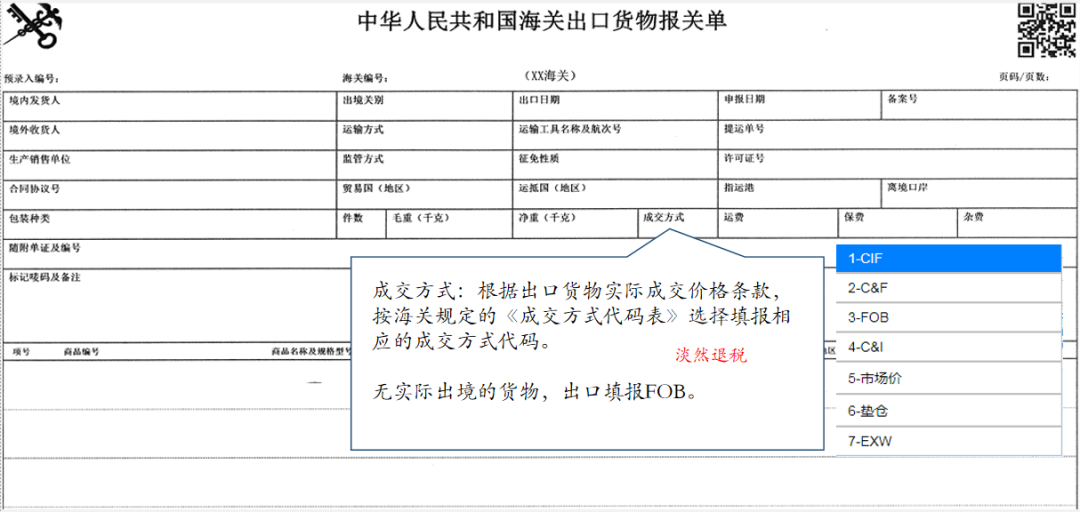Click the 贸易国（地区） field
Screen dimensions: 1080x512
click(x=425, y=194)
